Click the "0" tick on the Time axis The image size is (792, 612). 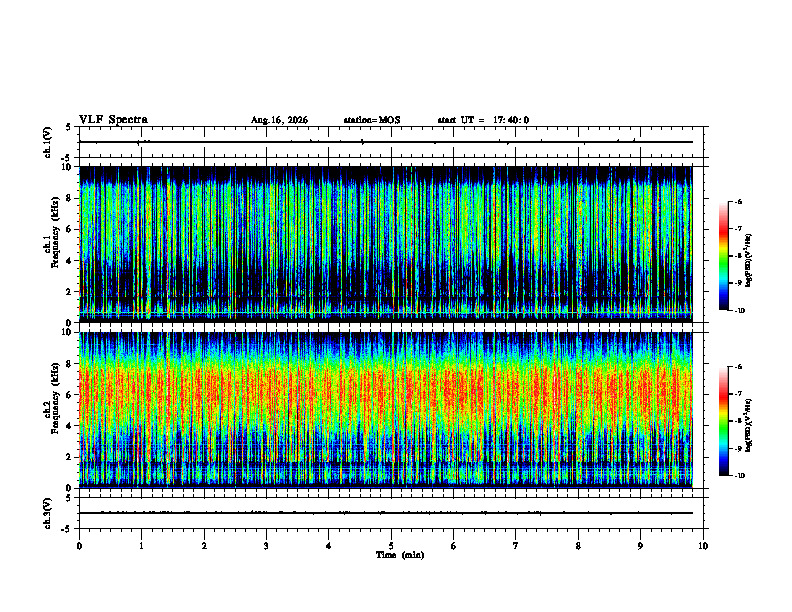(x=79, y=546)
